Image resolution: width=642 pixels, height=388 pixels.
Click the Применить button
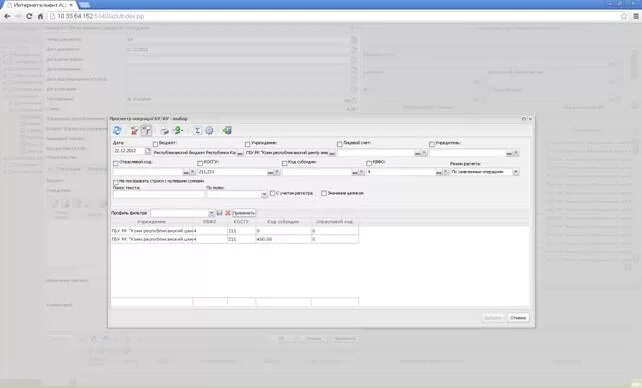point(244,213)
